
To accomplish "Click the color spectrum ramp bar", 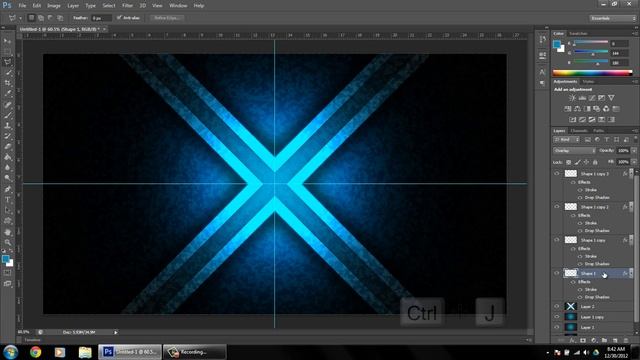I will tap(593, 73).
